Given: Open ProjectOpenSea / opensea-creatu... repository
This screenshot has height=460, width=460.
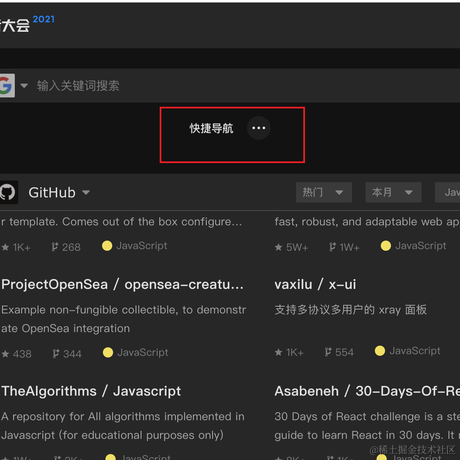Looking at the screenshot, I should [122, 285].
